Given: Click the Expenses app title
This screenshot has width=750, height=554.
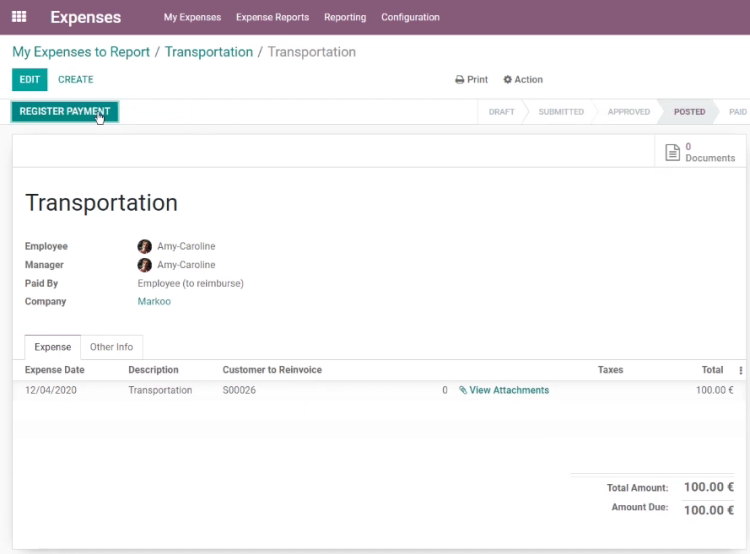Looking at the screenshot, I should point(86,17).
